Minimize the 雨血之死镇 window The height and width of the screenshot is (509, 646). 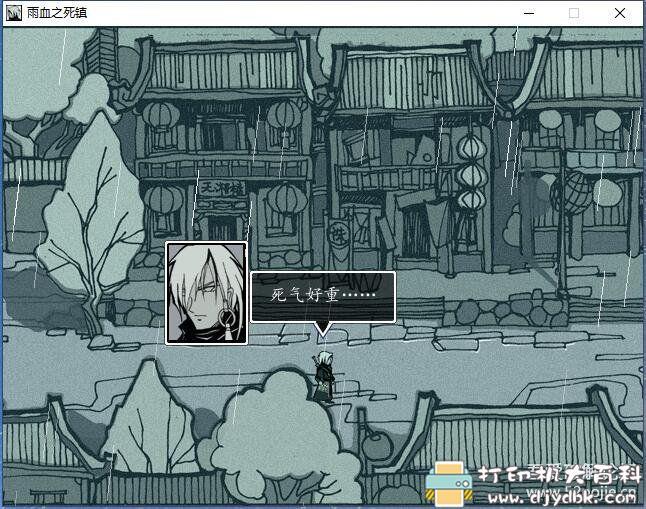point(529,13)
